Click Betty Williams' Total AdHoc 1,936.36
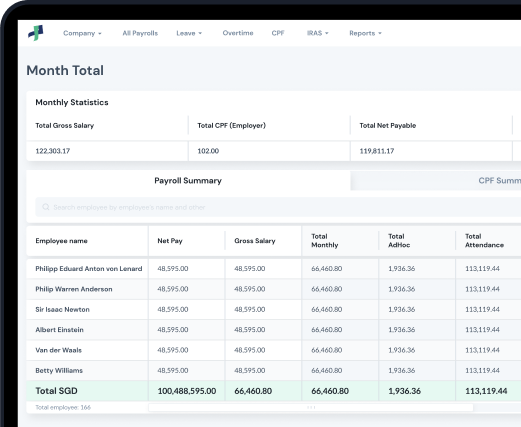This screenshot has width=521, height=427. (x=402, y=370)
